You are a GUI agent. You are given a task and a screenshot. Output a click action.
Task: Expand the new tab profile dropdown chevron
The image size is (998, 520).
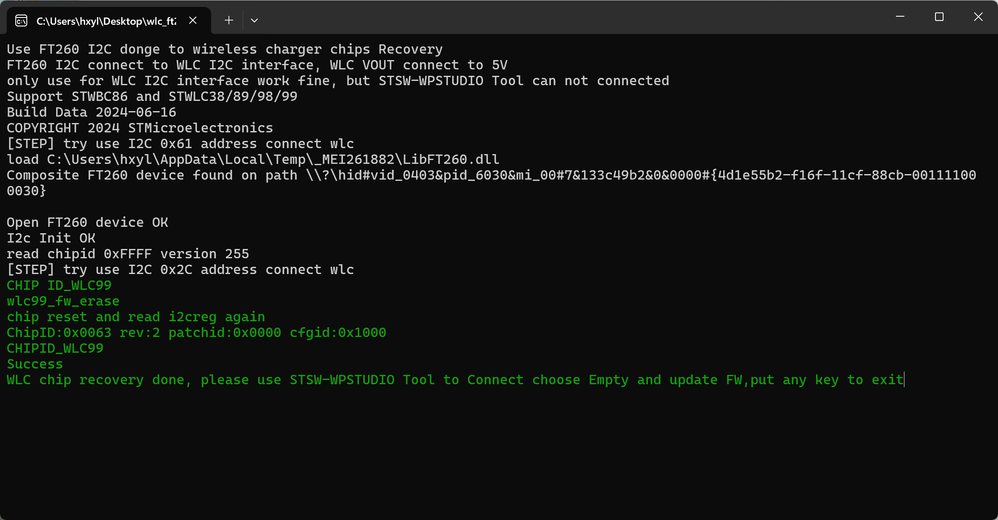[254, 20]
